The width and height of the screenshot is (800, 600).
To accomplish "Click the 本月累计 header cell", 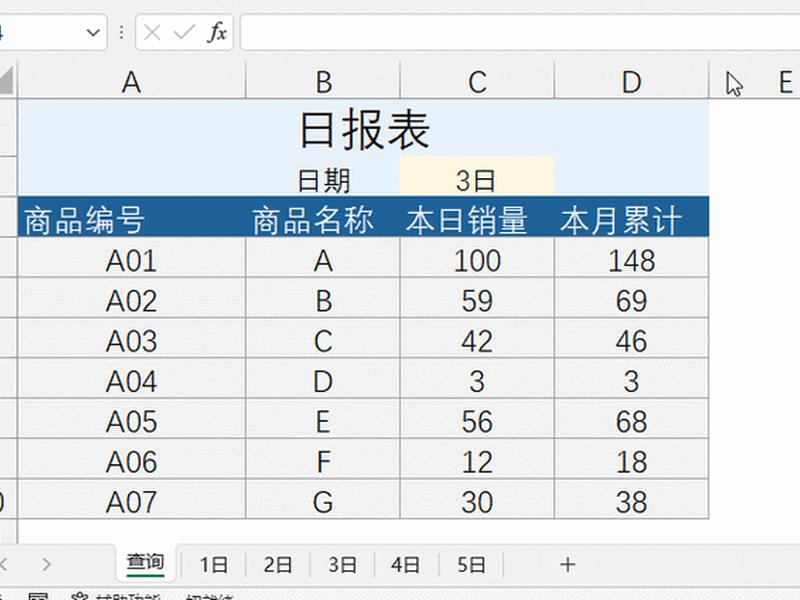I will (632, 217).
